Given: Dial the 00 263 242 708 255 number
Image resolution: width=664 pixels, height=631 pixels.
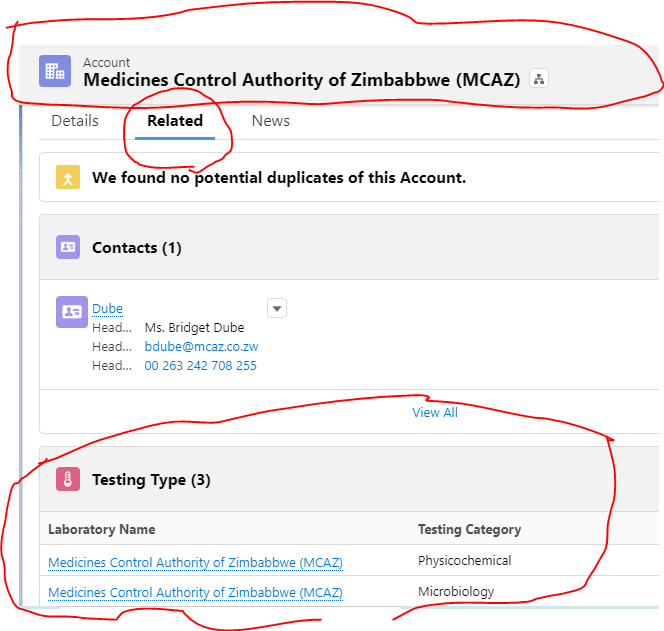Looking at the screenshot, I should pyautogui.click(x=200, y=366).
